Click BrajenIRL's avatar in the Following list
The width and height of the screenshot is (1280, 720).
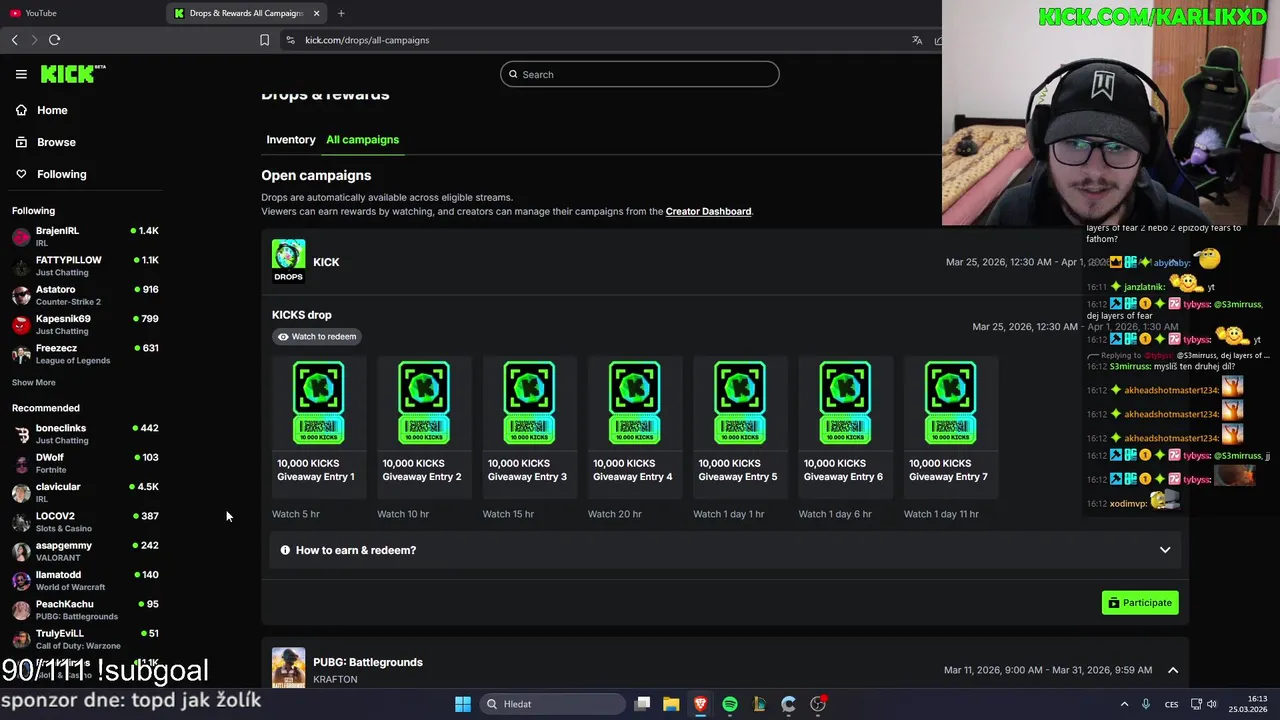21,237
